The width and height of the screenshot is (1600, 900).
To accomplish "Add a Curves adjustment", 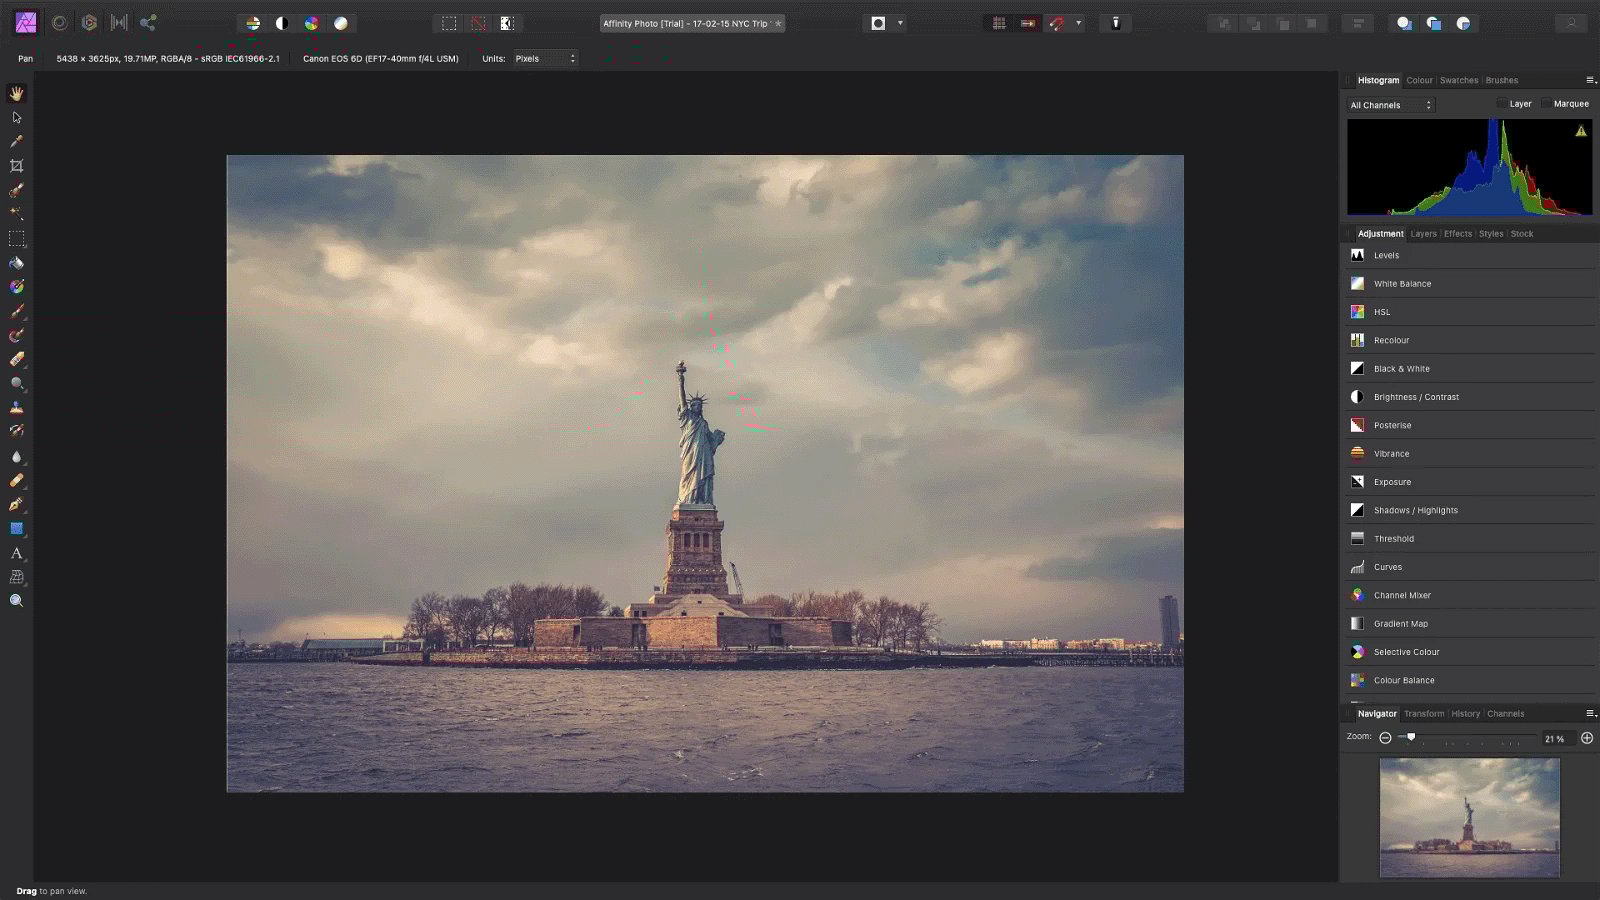I will (1388, 567).
